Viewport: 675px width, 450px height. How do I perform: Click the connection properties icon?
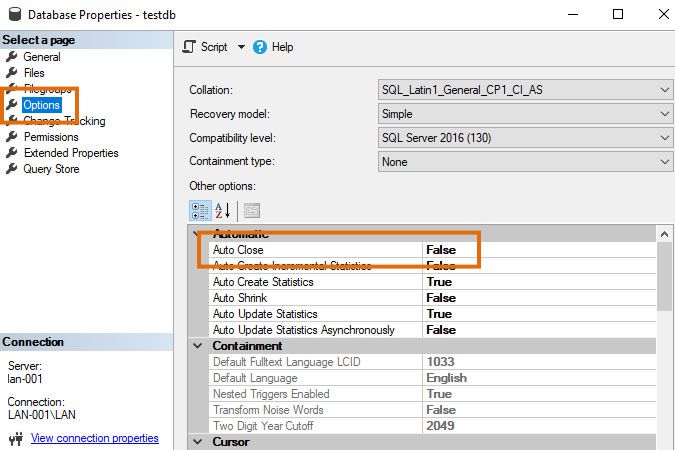pos(15,438)
